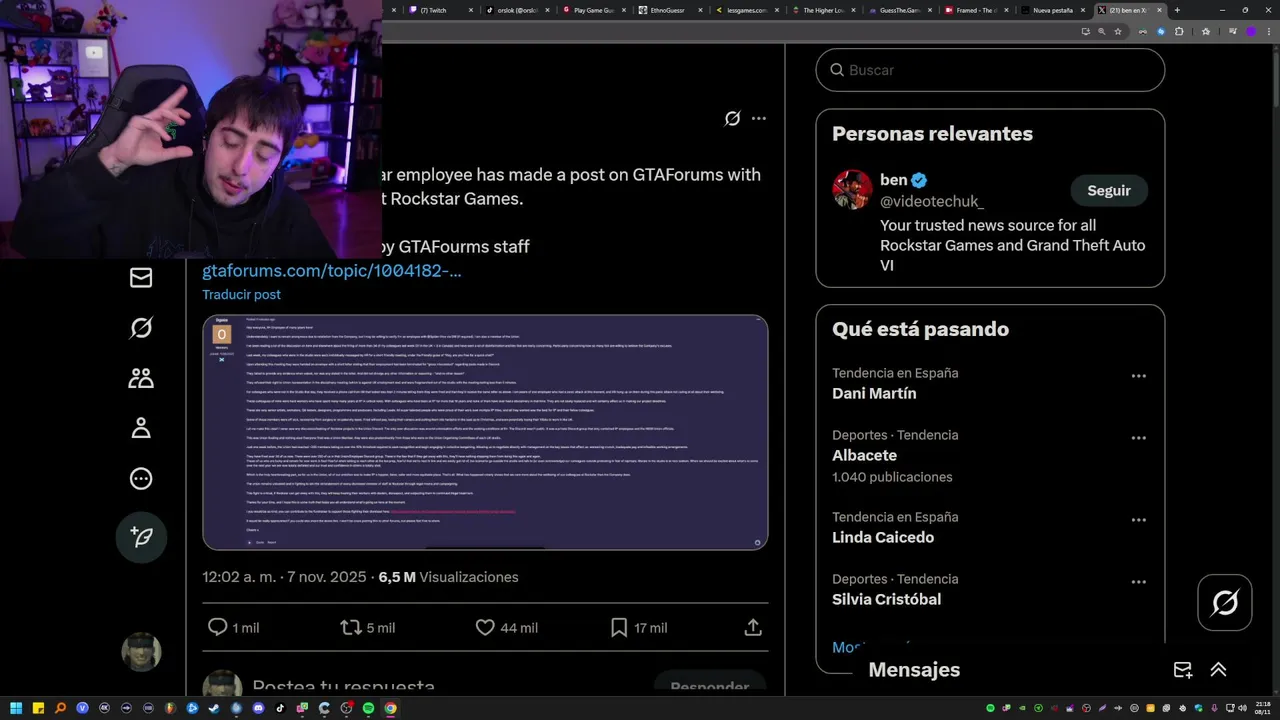
Task: Switch to the Framed browser tab
Action: tap(976, 10)
